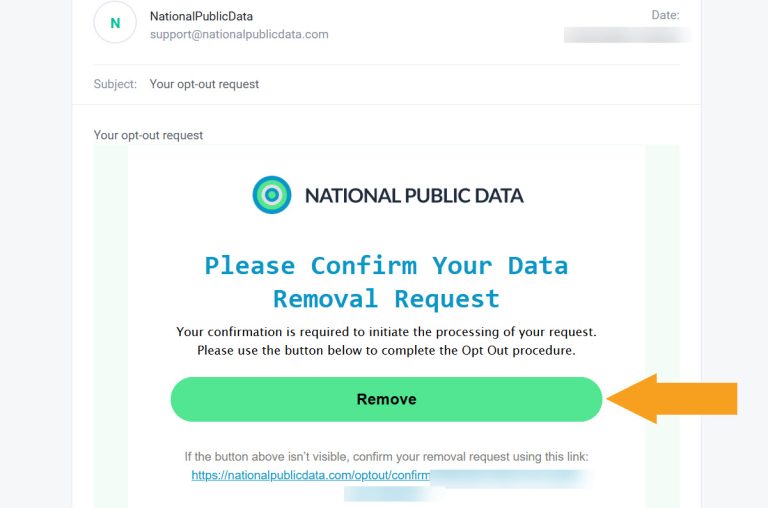The image size is (768, 508).
Task: Click the "NATIONAL PUBLIC DATA" wordmark
Action: pyautogui.click(x=414, y=196)
